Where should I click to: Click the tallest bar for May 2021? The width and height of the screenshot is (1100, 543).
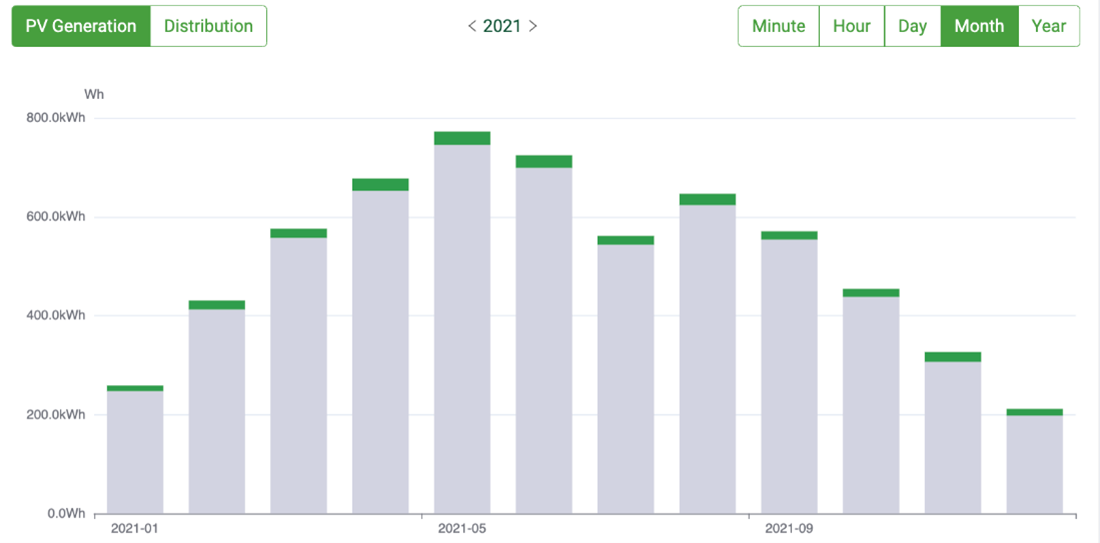pyautogui.click(x=462, y=330)
